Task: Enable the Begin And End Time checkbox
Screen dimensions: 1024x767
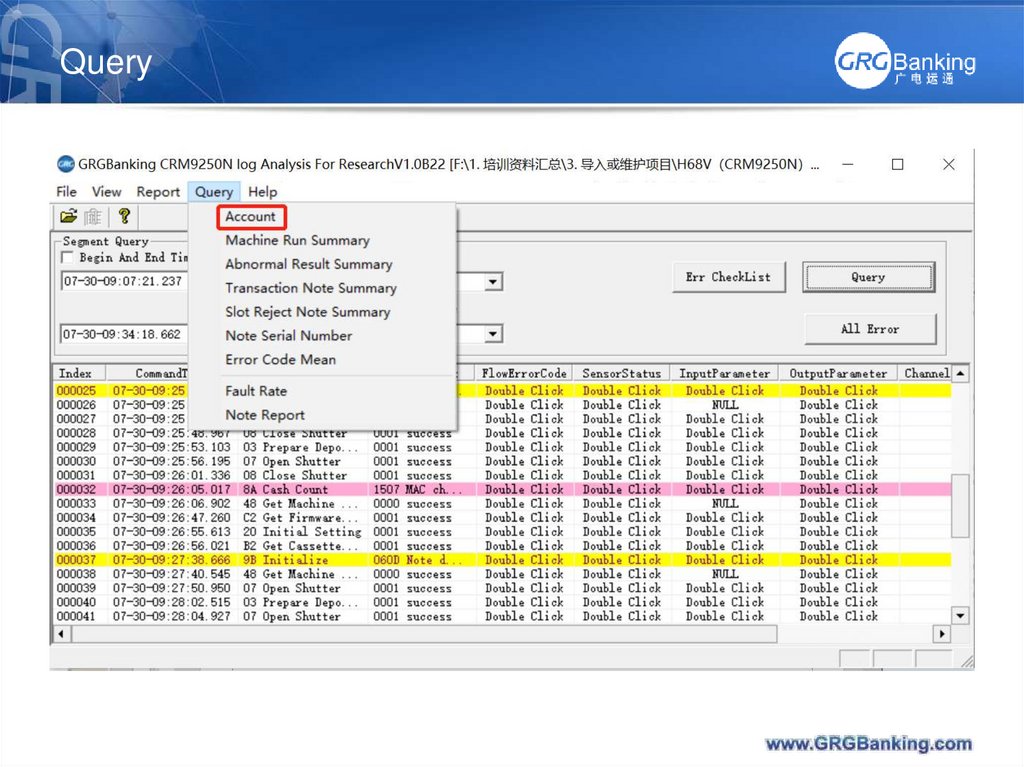Action: tap(67, 257)
